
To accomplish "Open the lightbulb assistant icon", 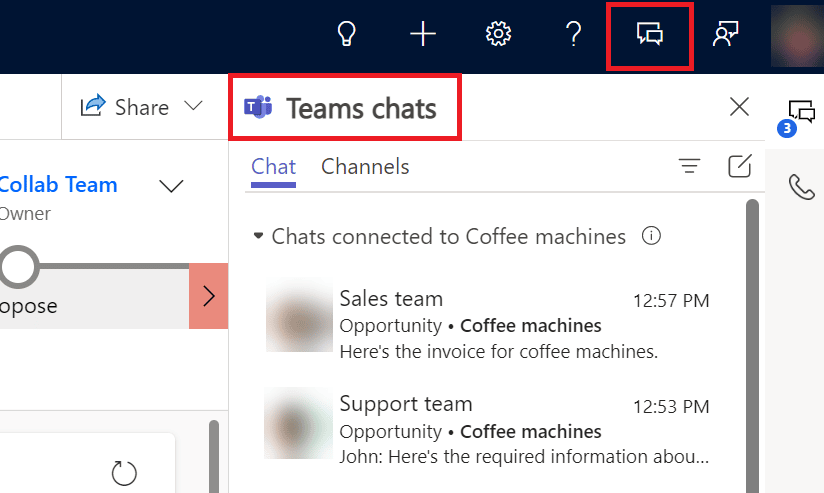I will tap(346, 34).
